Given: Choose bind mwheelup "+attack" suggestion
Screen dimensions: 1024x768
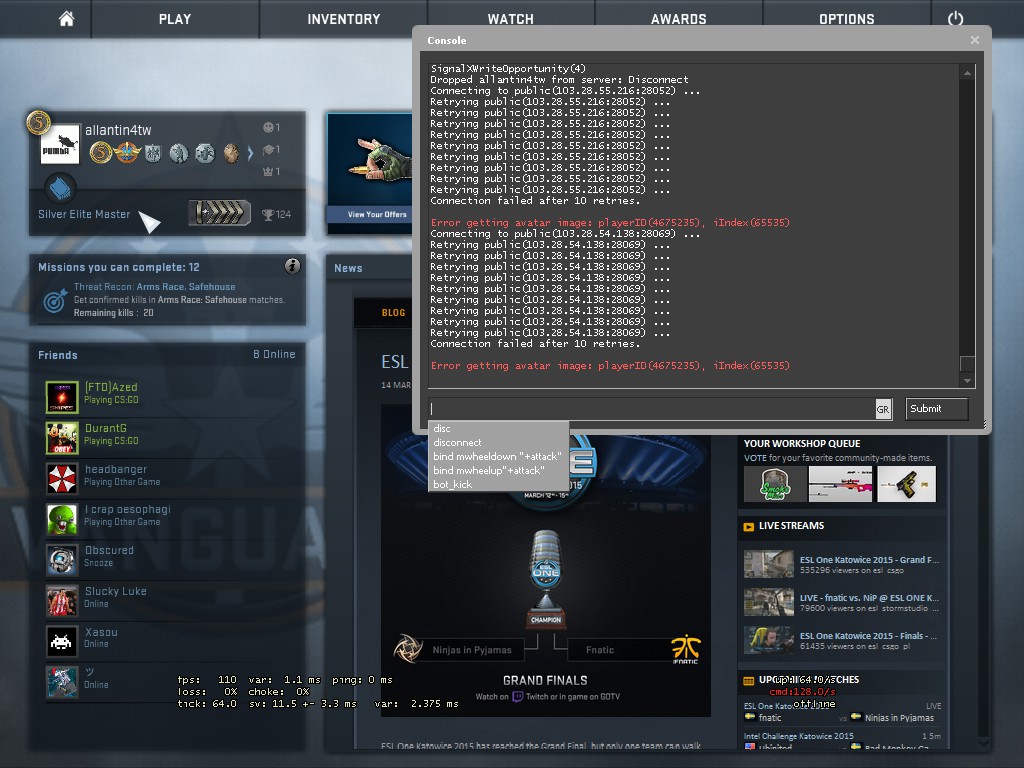Looking at the screenshot, I should (498, 470).
